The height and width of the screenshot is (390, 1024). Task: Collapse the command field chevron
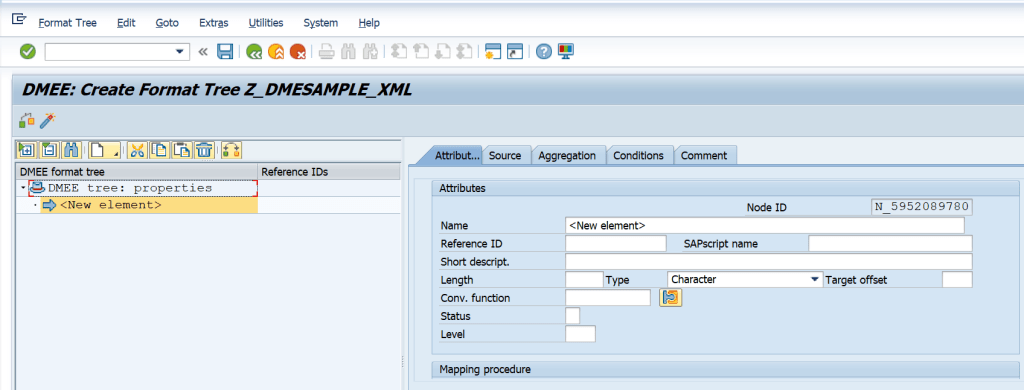point(202,52)
